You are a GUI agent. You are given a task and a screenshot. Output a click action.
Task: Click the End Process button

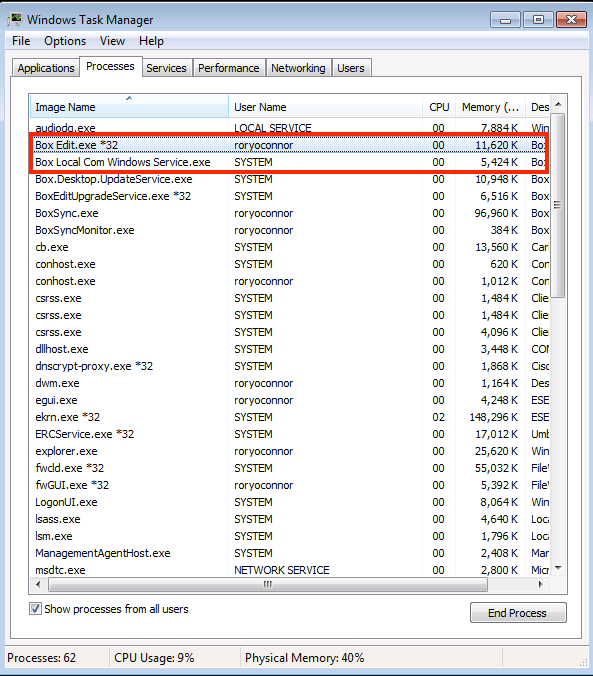point(518,613)
